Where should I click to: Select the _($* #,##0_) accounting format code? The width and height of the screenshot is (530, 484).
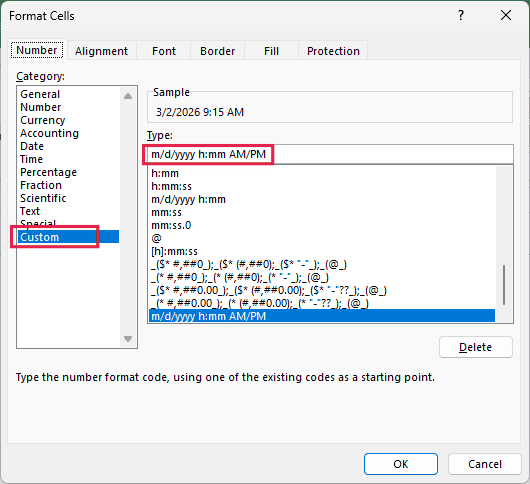[x=322, y=264]
